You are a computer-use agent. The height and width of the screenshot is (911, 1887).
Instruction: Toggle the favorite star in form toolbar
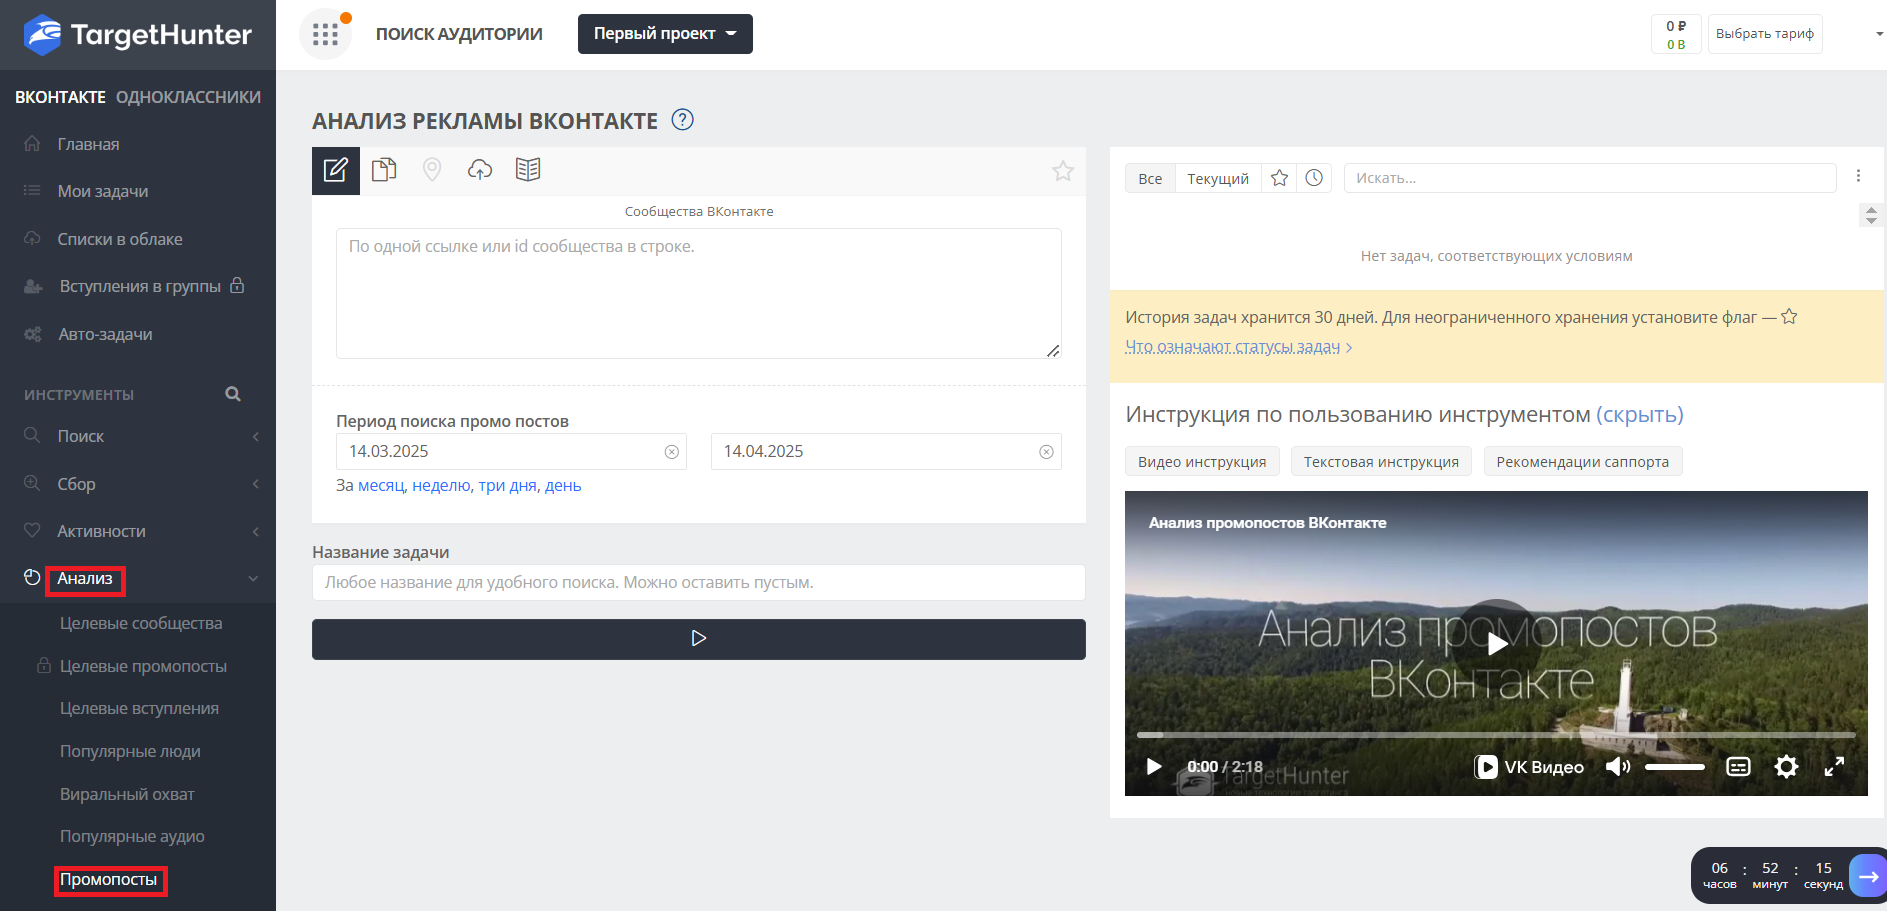1062,171
